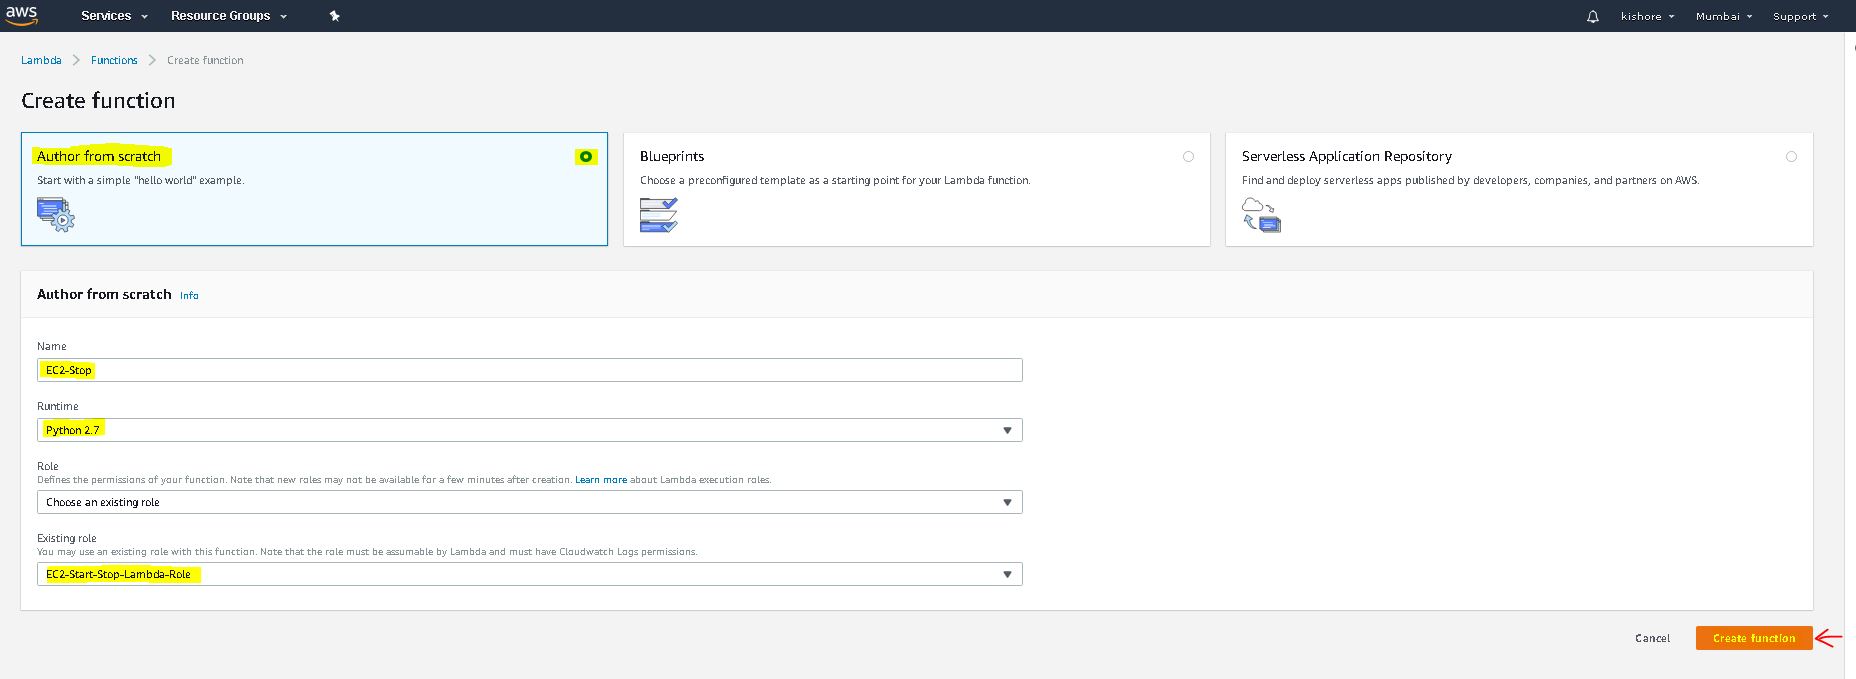Click the pin shortcut icon in navbar
The height and width of the screenshot is (679, 1856).
(335, 16)
